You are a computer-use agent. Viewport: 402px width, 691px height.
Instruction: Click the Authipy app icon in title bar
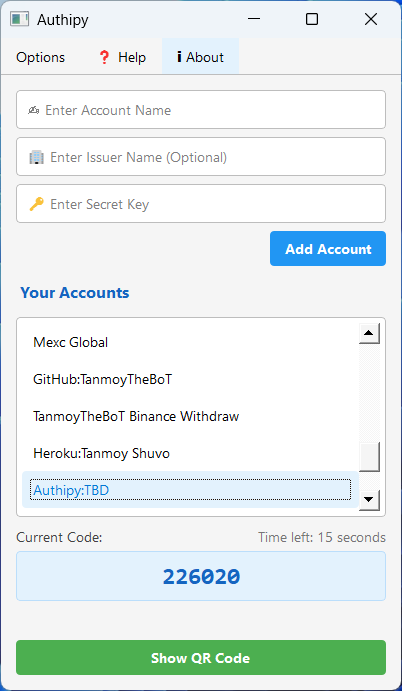[x=19, y=19]
